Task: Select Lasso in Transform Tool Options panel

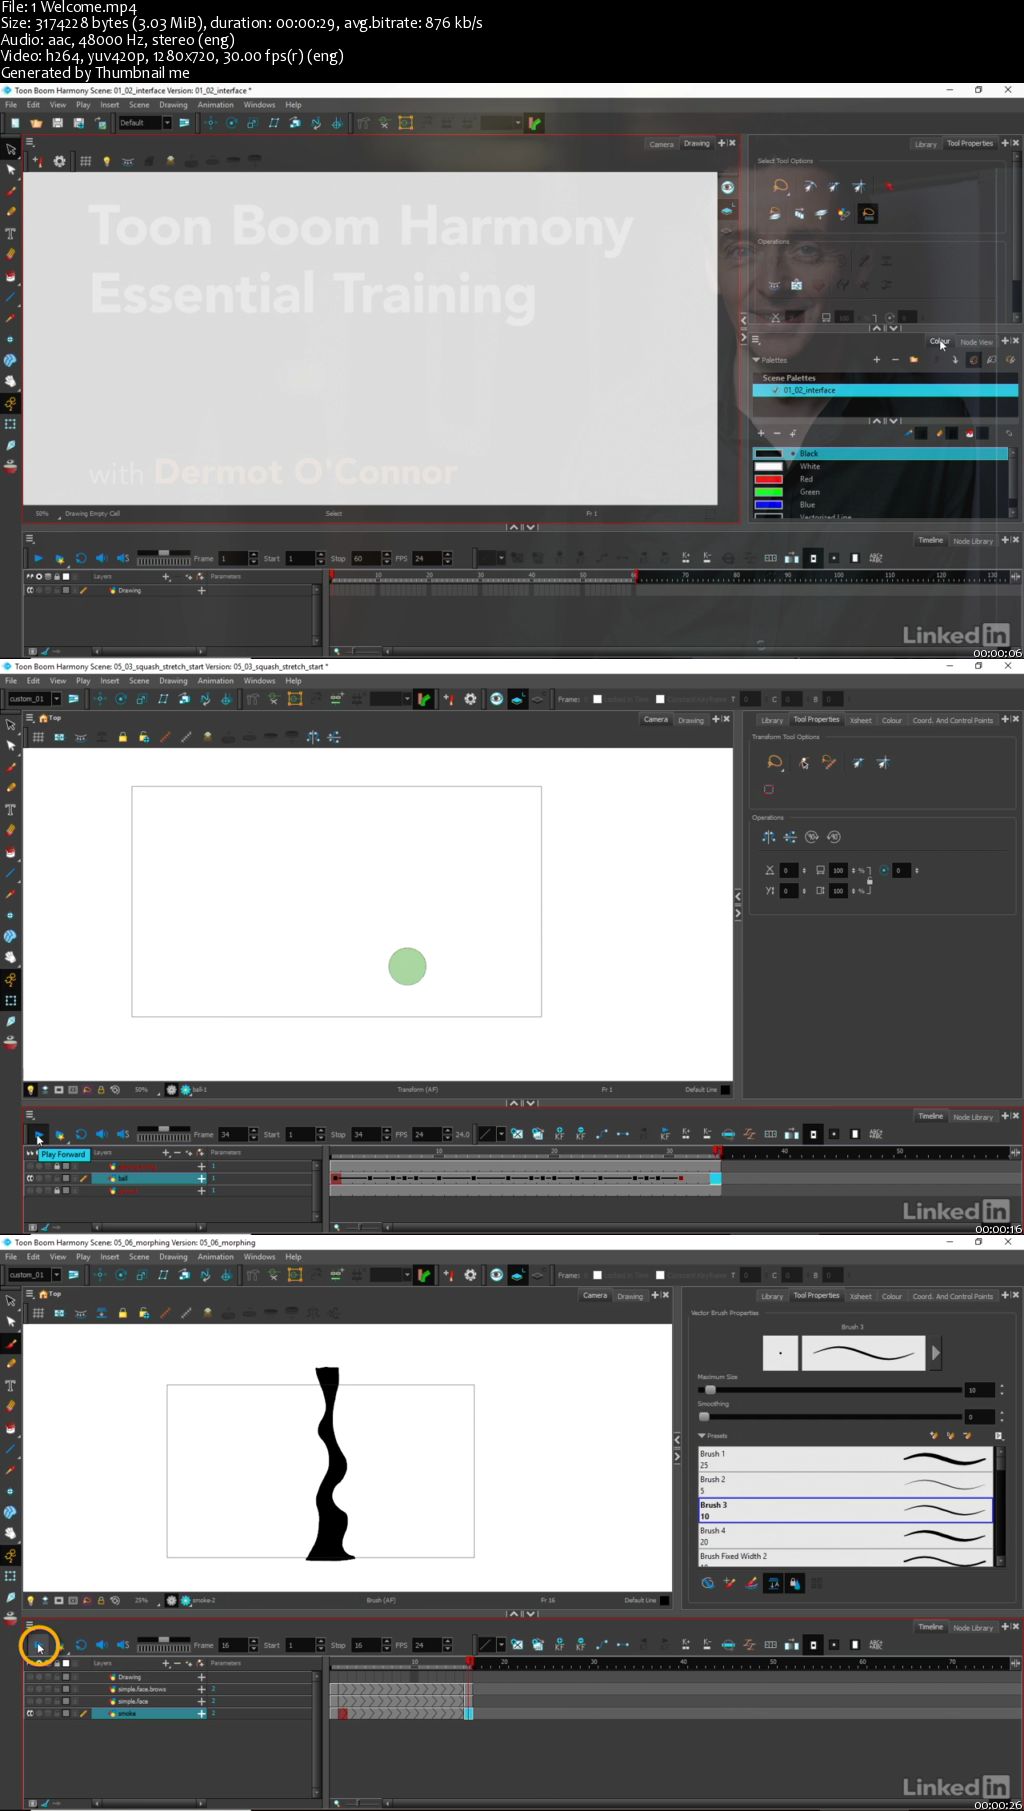Action: (775, 763)
